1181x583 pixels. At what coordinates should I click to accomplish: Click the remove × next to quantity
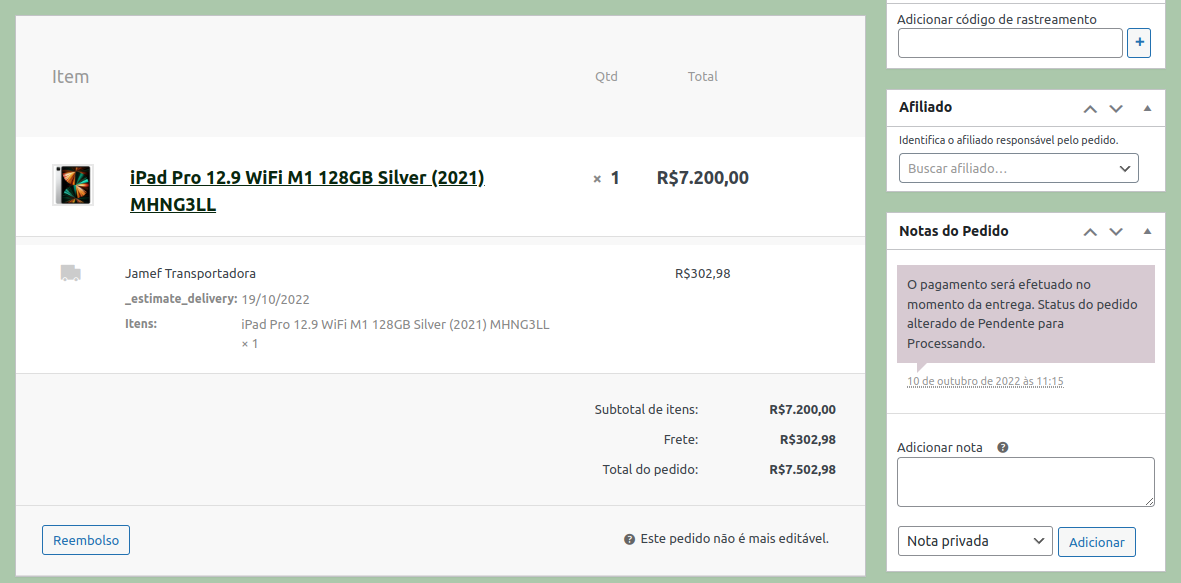tap(597, 179)
